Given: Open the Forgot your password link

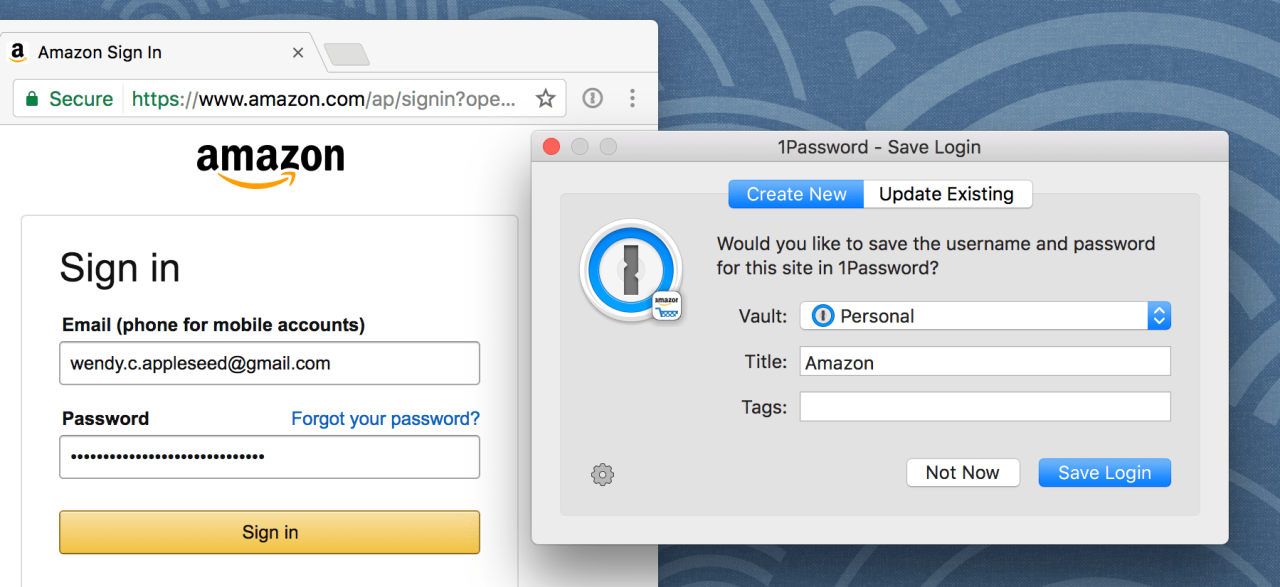Looking at the screenshot, I should point(385,418).
